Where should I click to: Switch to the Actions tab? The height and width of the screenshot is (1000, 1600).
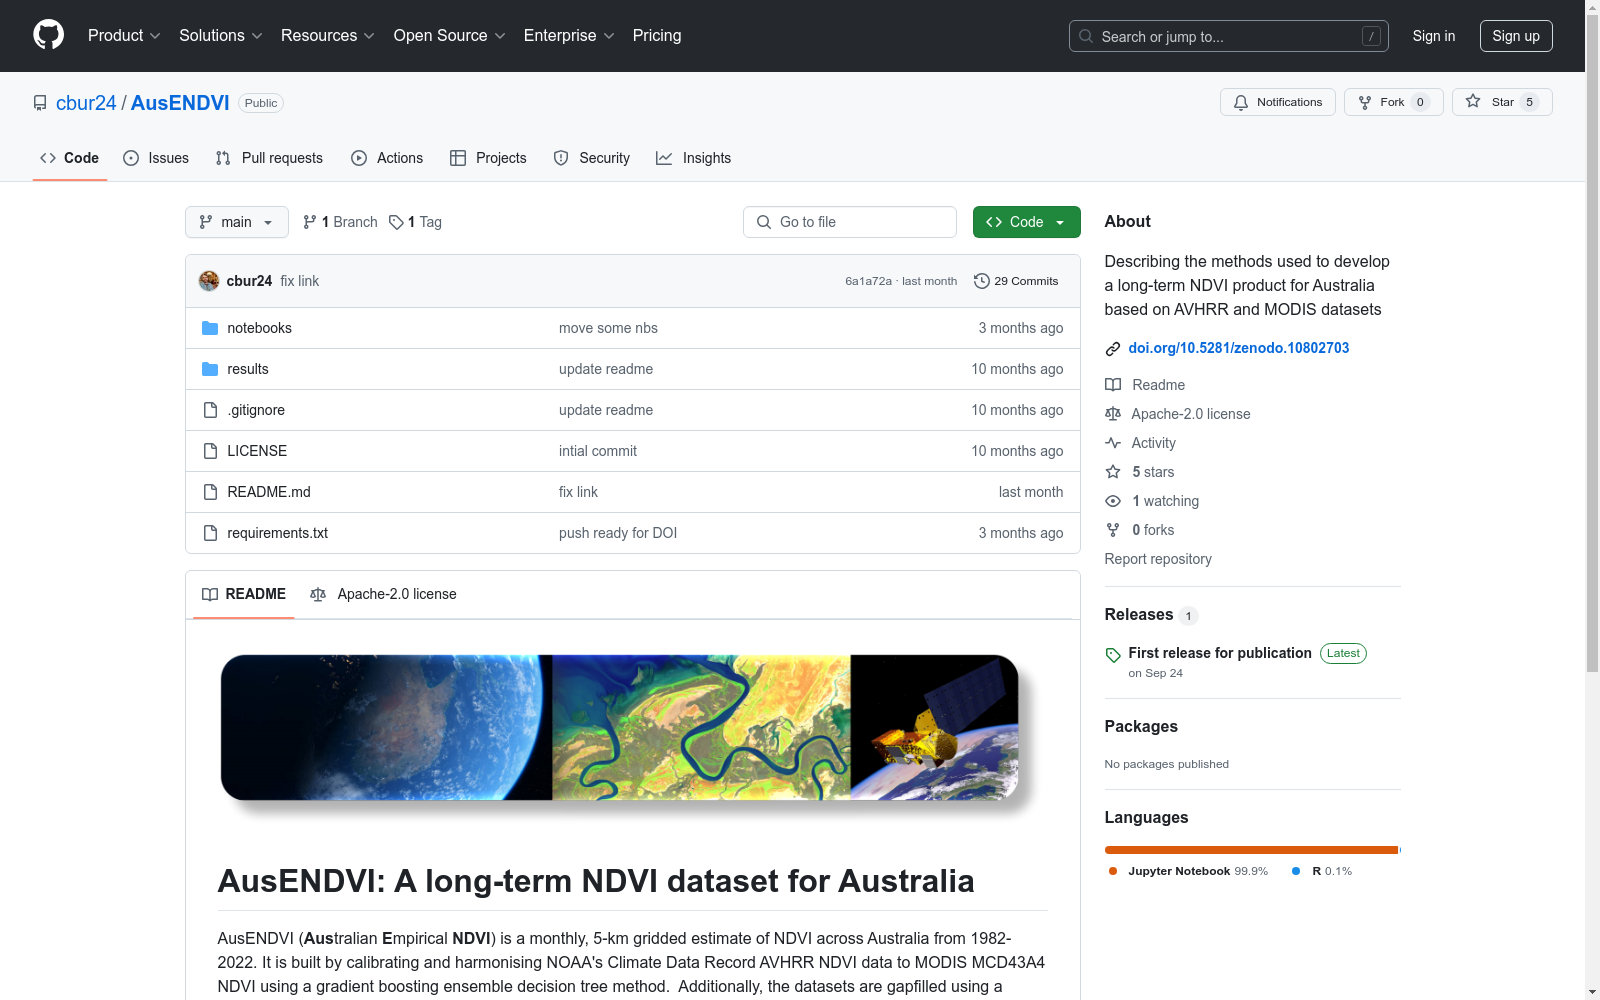point(387,158)
